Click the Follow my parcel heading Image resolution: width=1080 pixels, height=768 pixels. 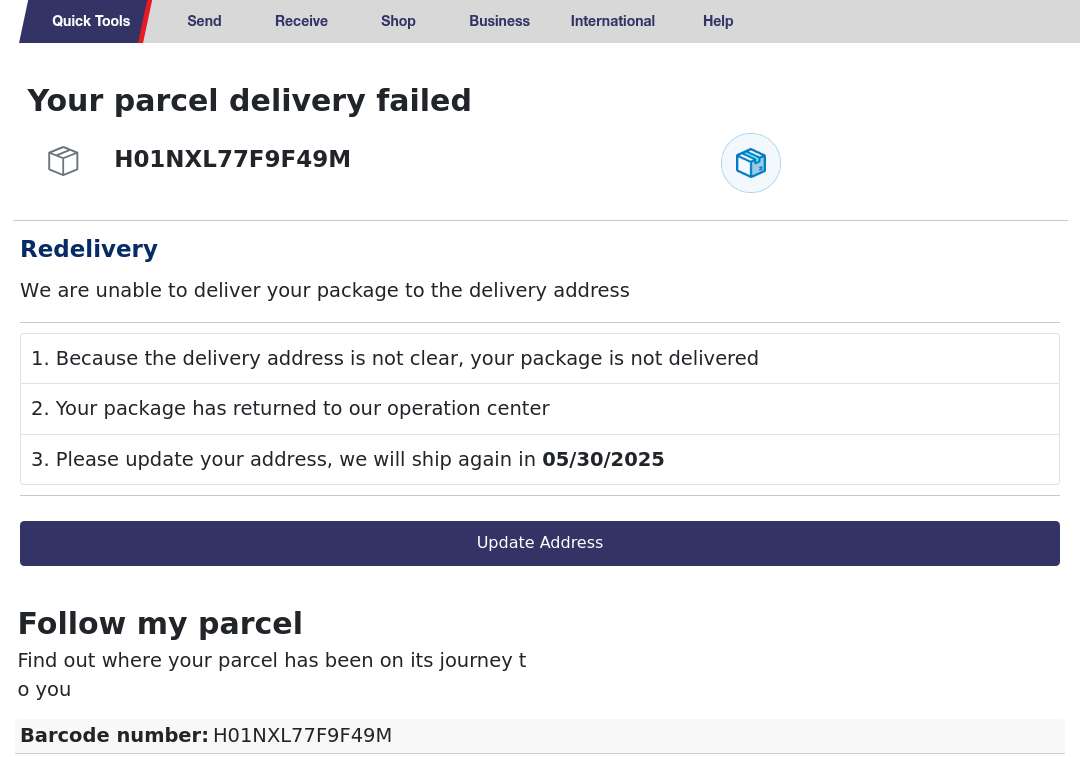coord(160,624)
